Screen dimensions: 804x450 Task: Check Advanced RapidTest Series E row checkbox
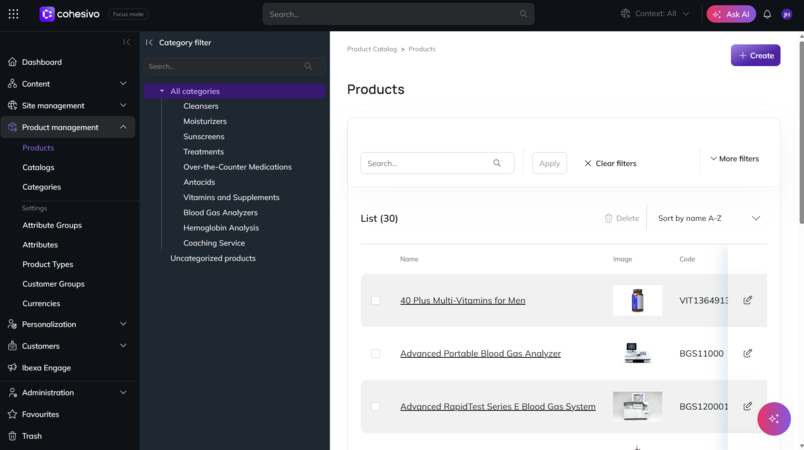(376, 406)
